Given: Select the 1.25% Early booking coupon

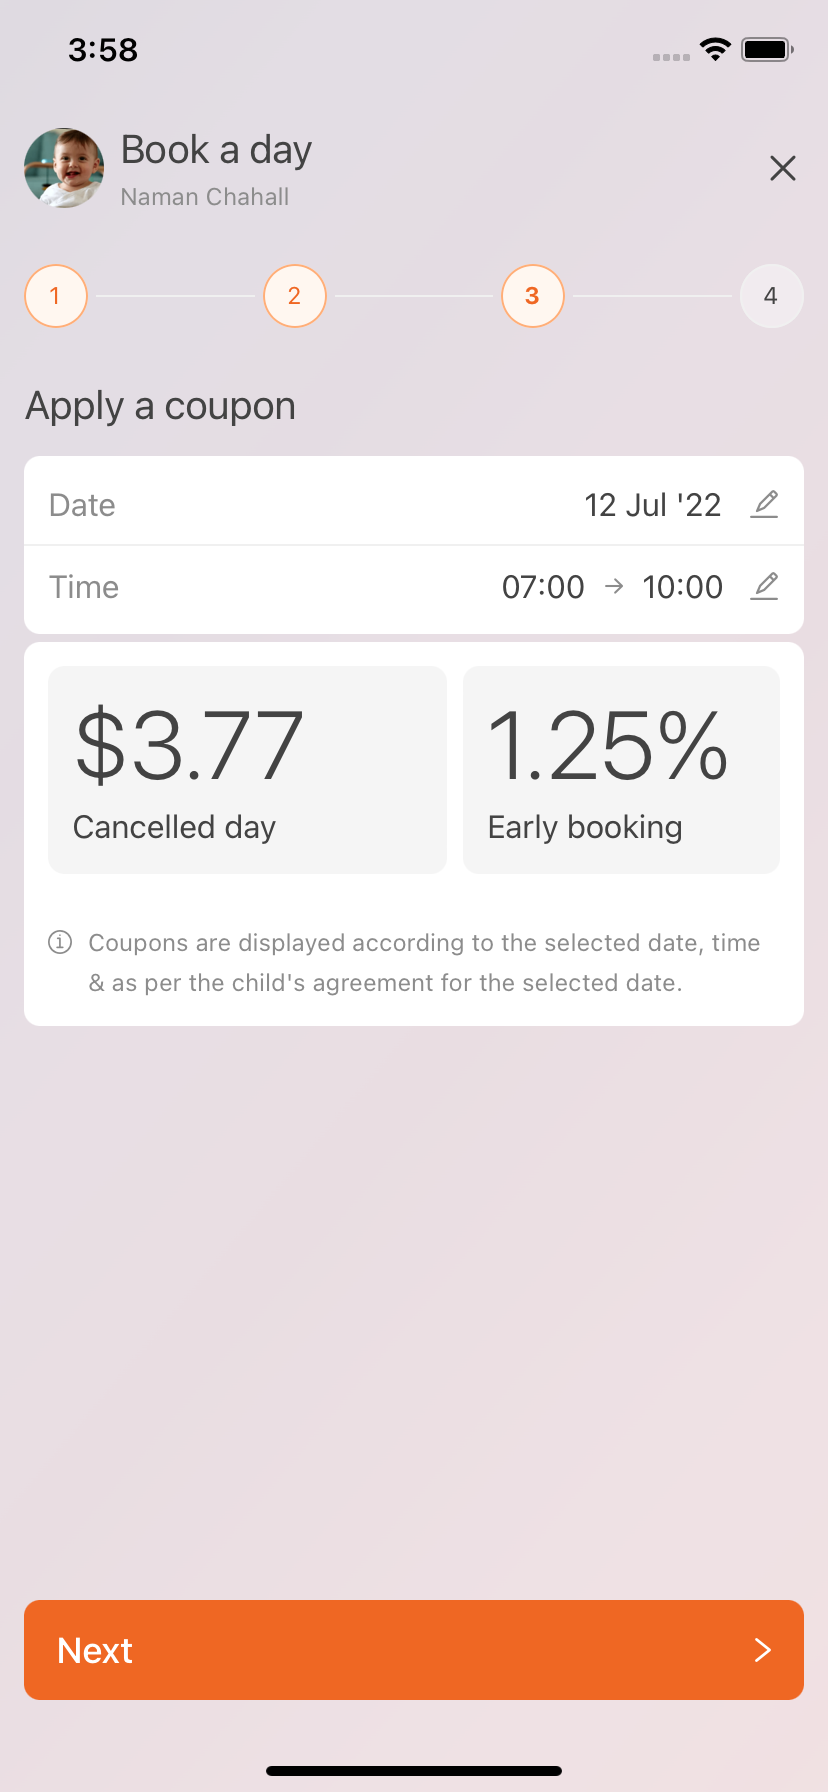Looking at the screenshot, I should coord(621,770).
